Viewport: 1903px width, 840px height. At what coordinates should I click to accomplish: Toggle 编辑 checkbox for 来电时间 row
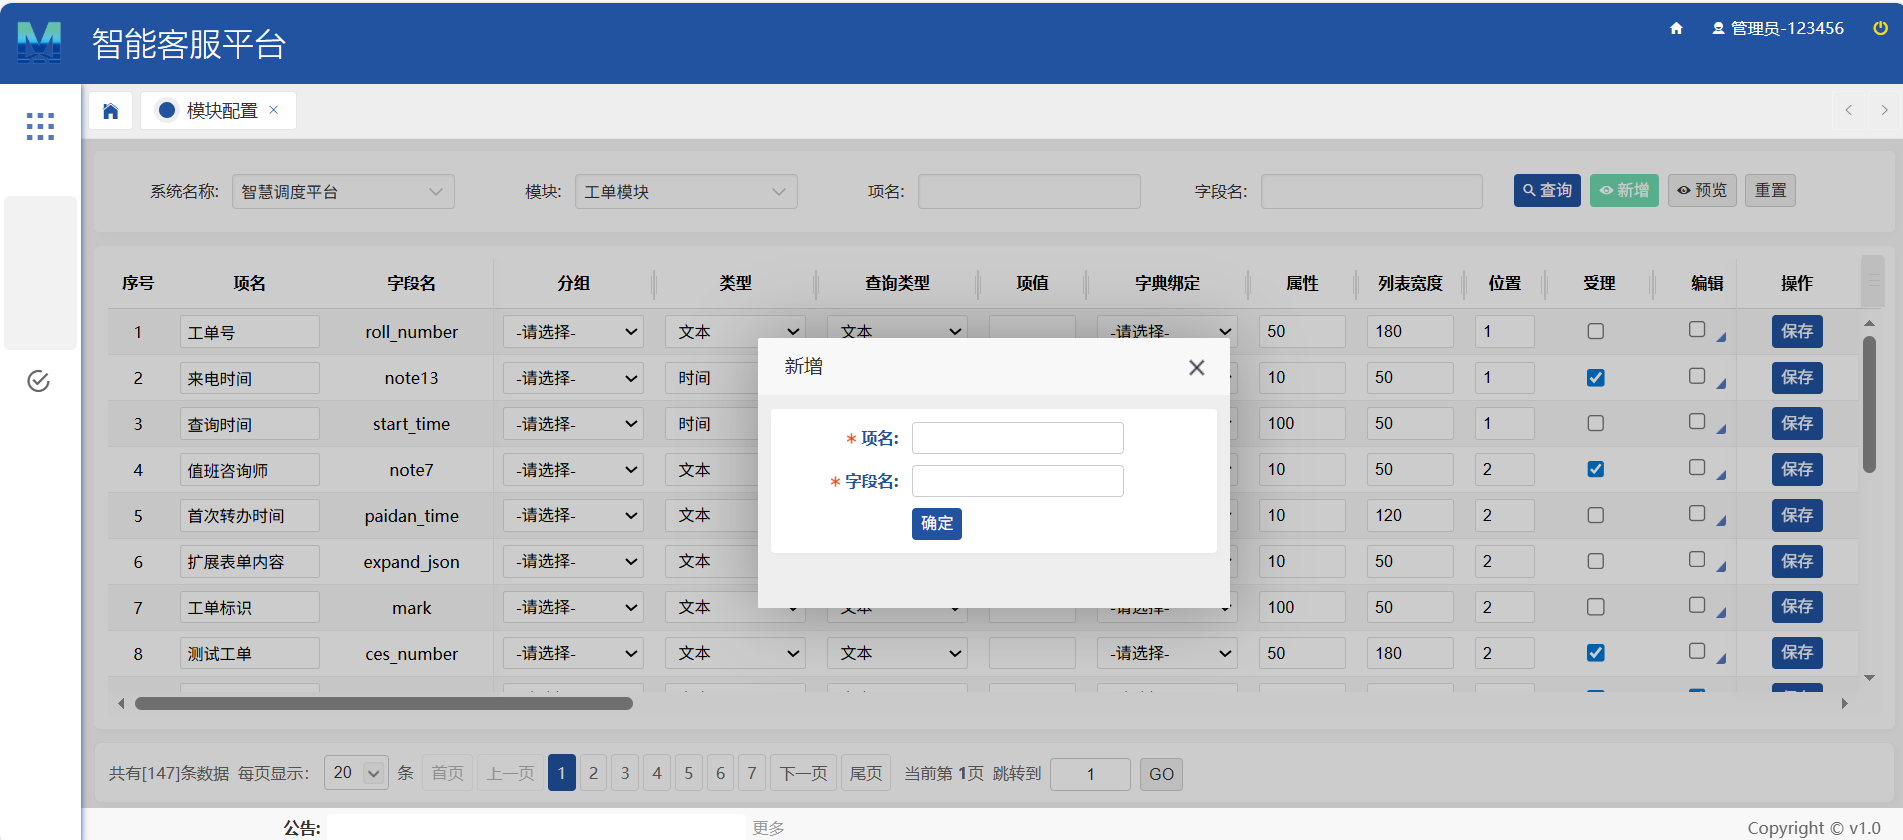1697,376
